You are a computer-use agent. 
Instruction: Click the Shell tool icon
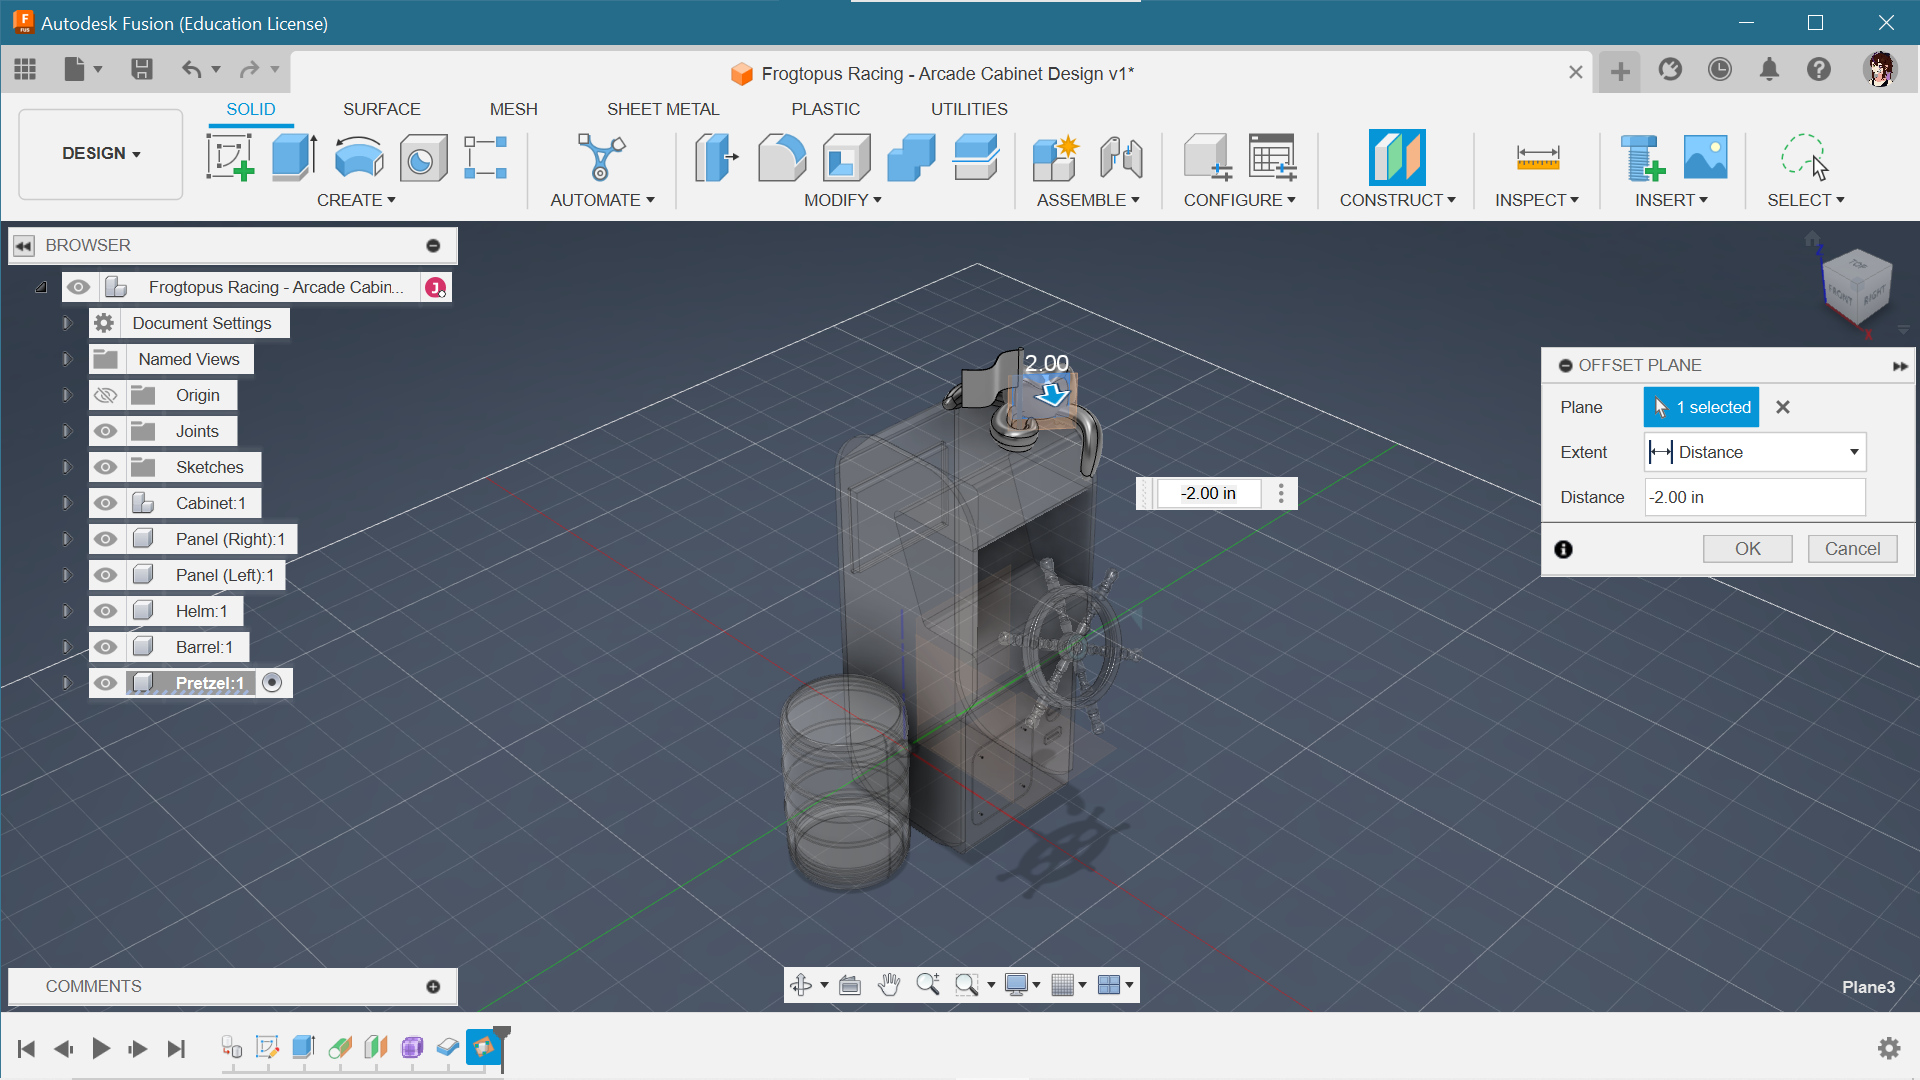(x=846, y=157)
